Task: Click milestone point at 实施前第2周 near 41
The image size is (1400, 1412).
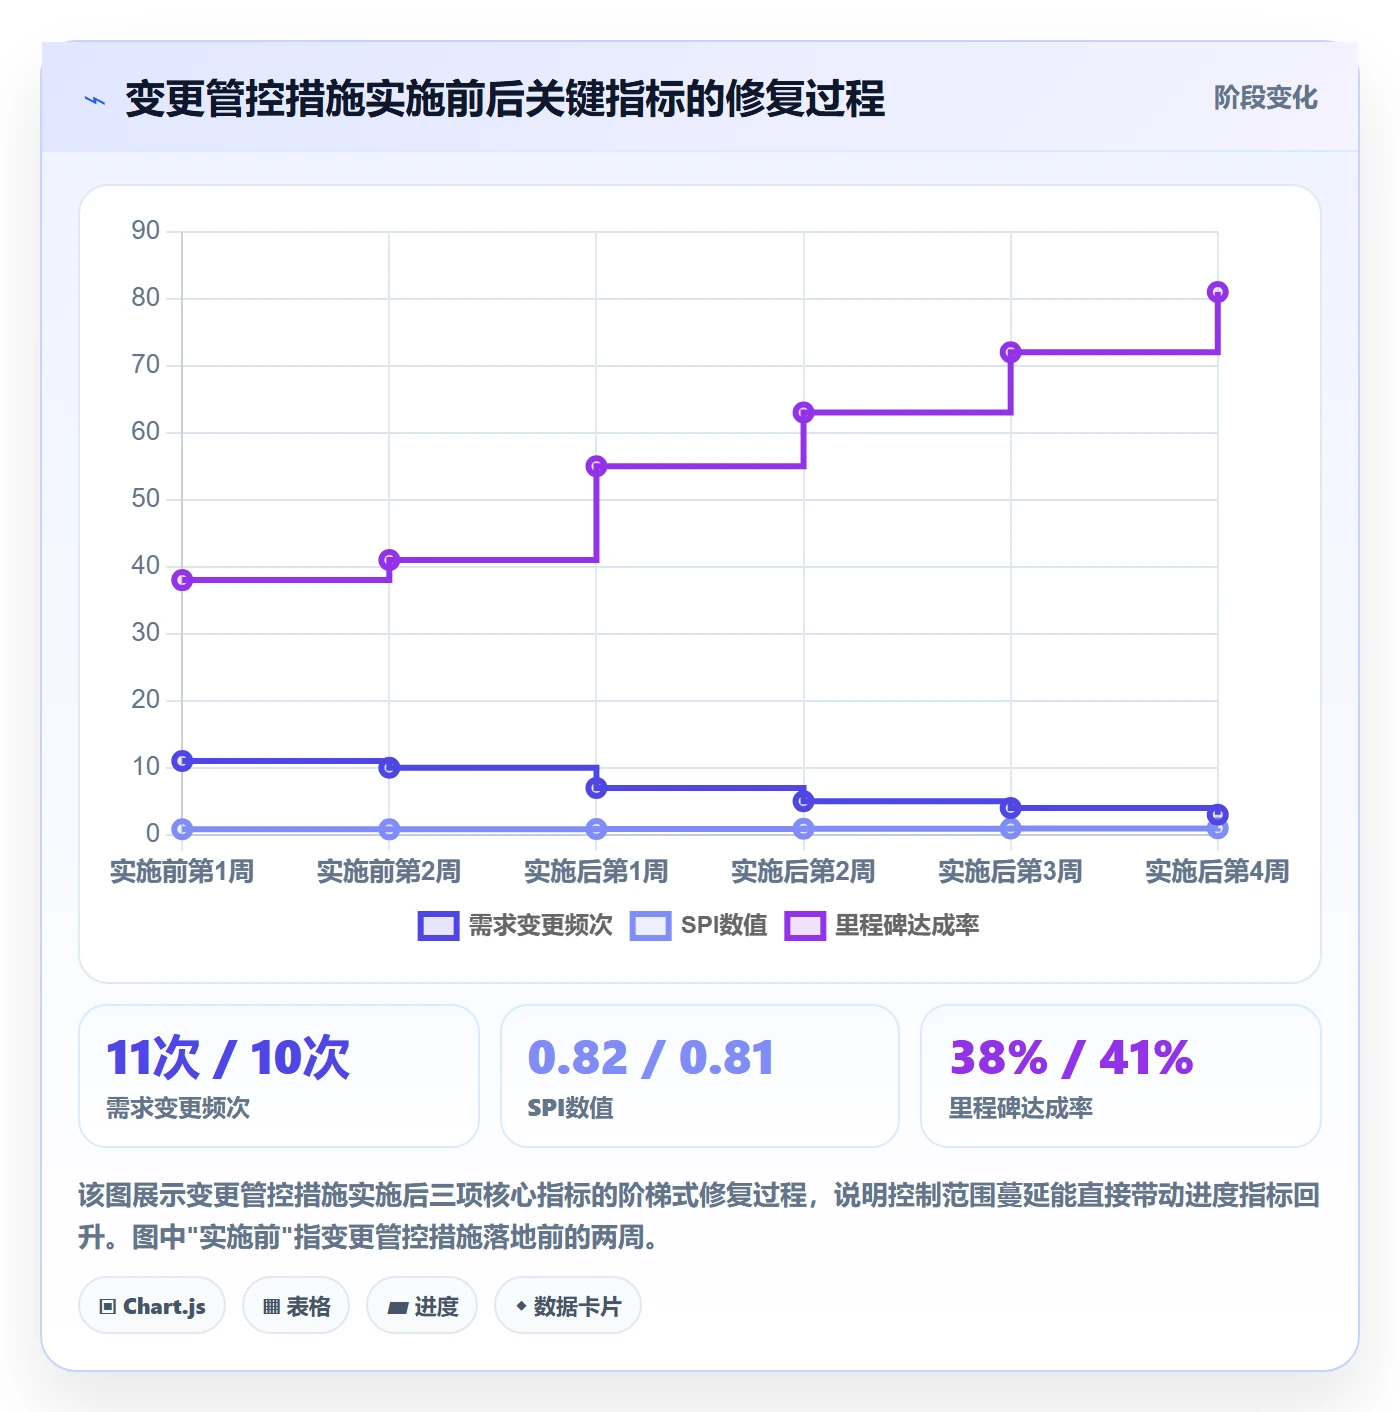Action: click(389, 560)
